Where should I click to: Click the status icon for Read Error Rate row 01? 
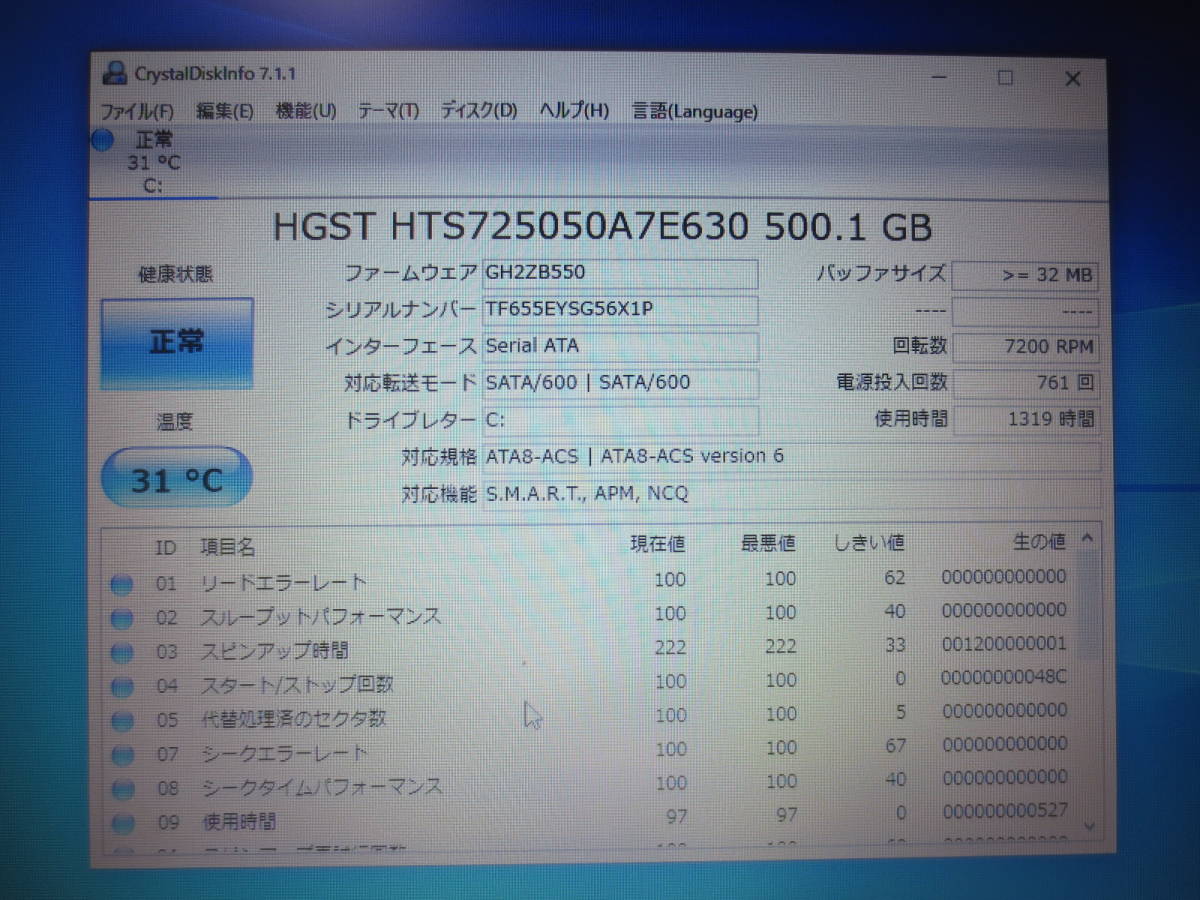point(122,585)
